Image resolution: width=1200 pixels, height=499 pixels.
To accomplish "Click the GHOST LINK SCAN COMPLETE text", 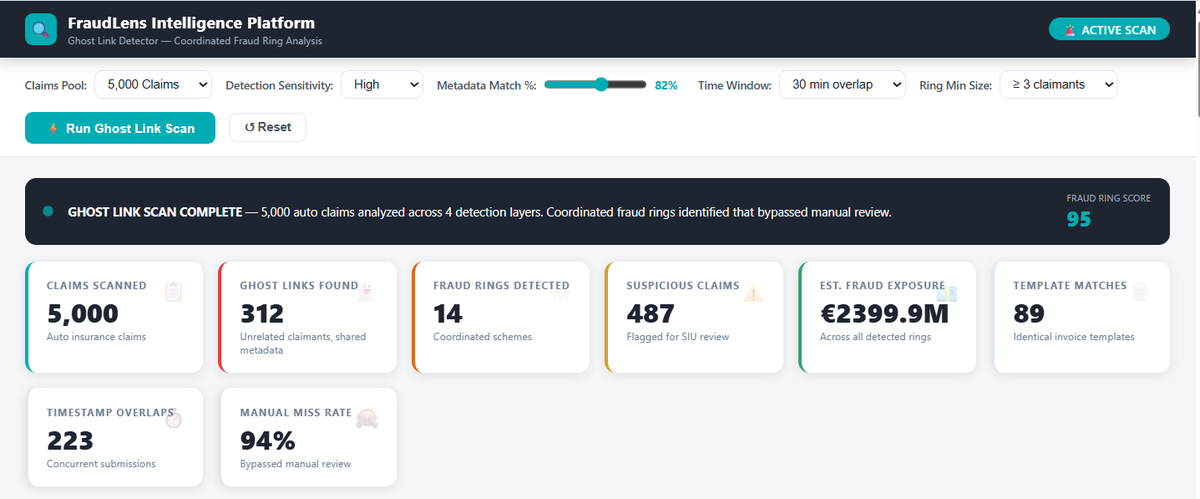I will tap(155, 212).
